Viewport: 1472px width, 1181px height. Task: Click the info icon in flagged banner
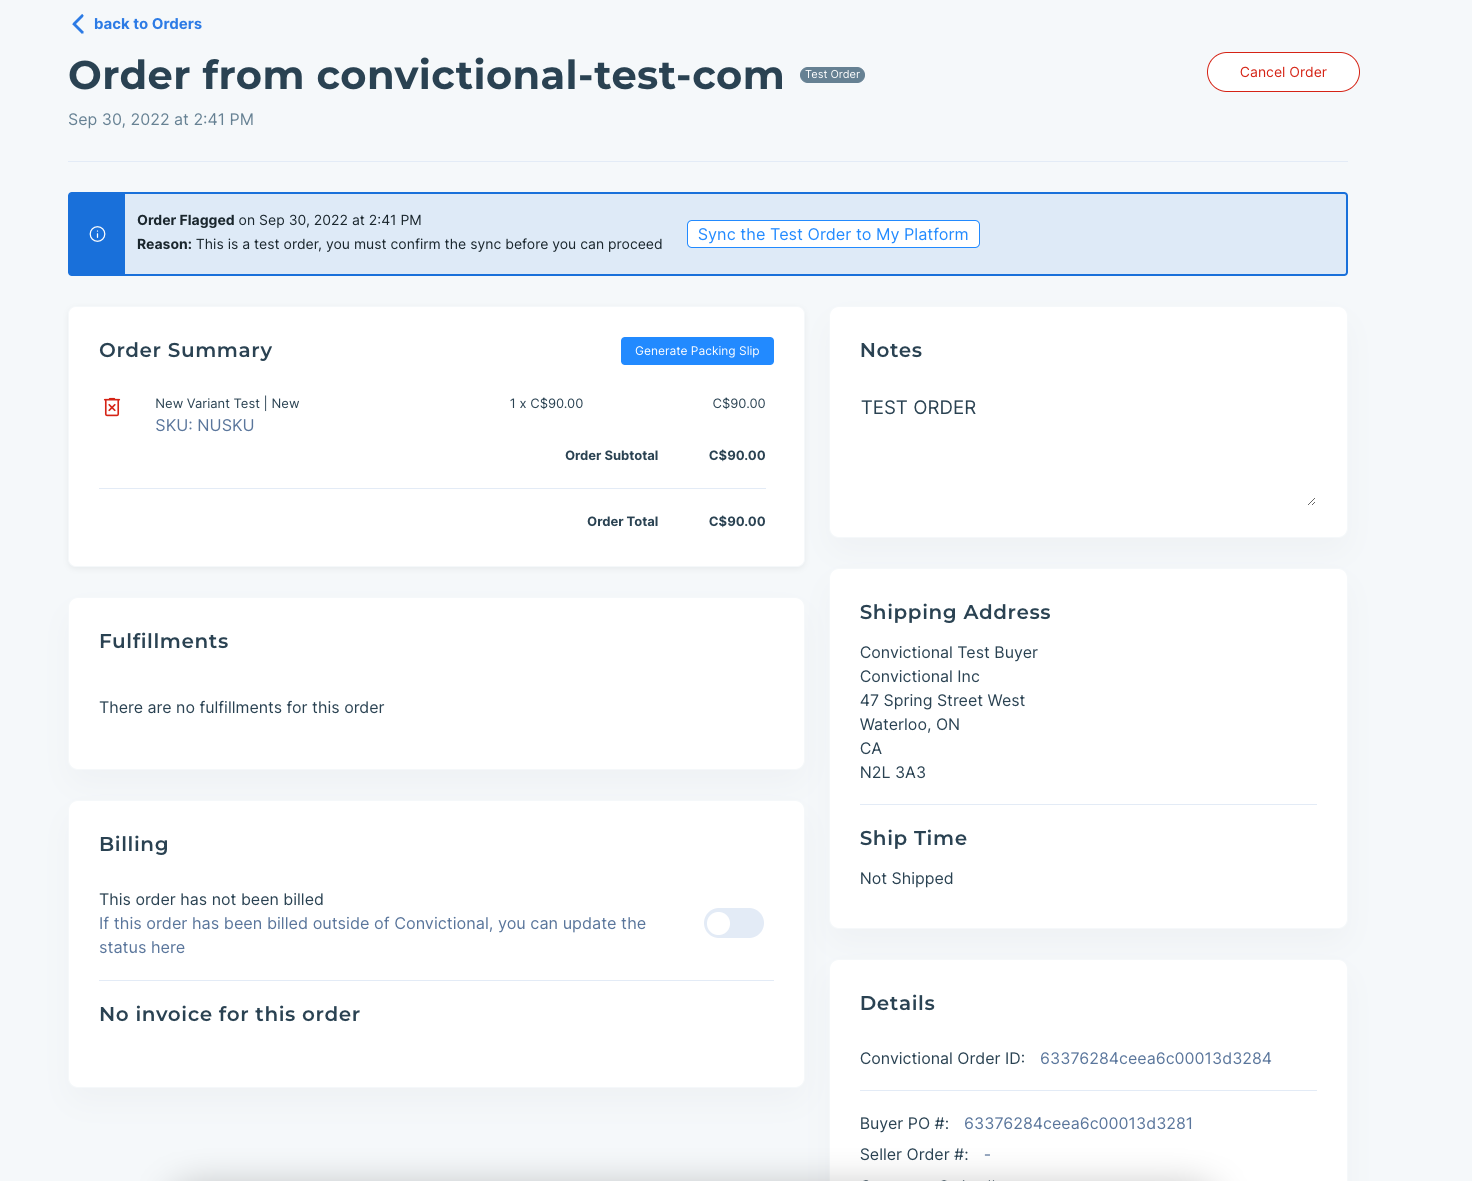[x=97, y=234]
